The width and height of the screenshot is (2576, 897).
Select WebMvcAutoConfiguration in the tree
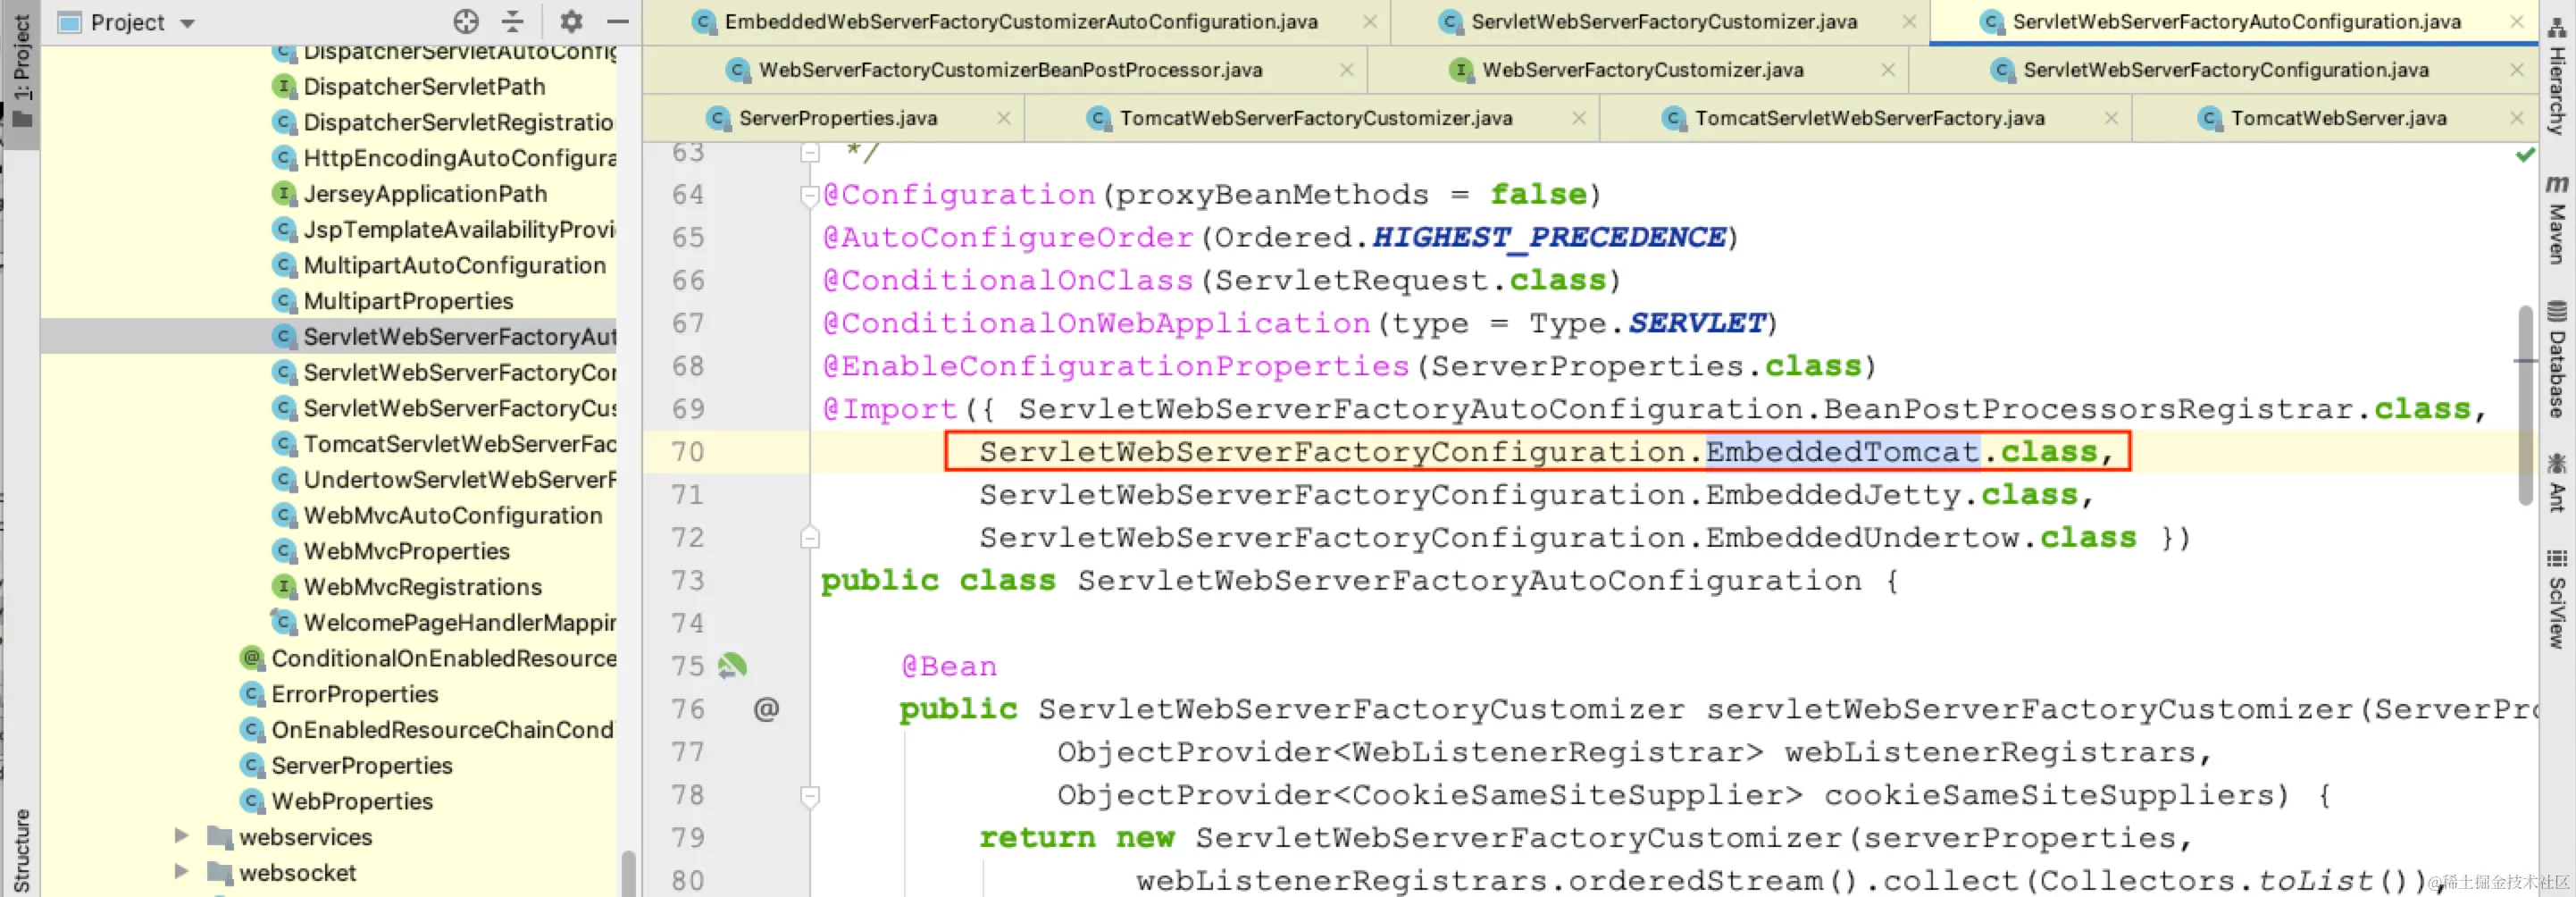453,515
